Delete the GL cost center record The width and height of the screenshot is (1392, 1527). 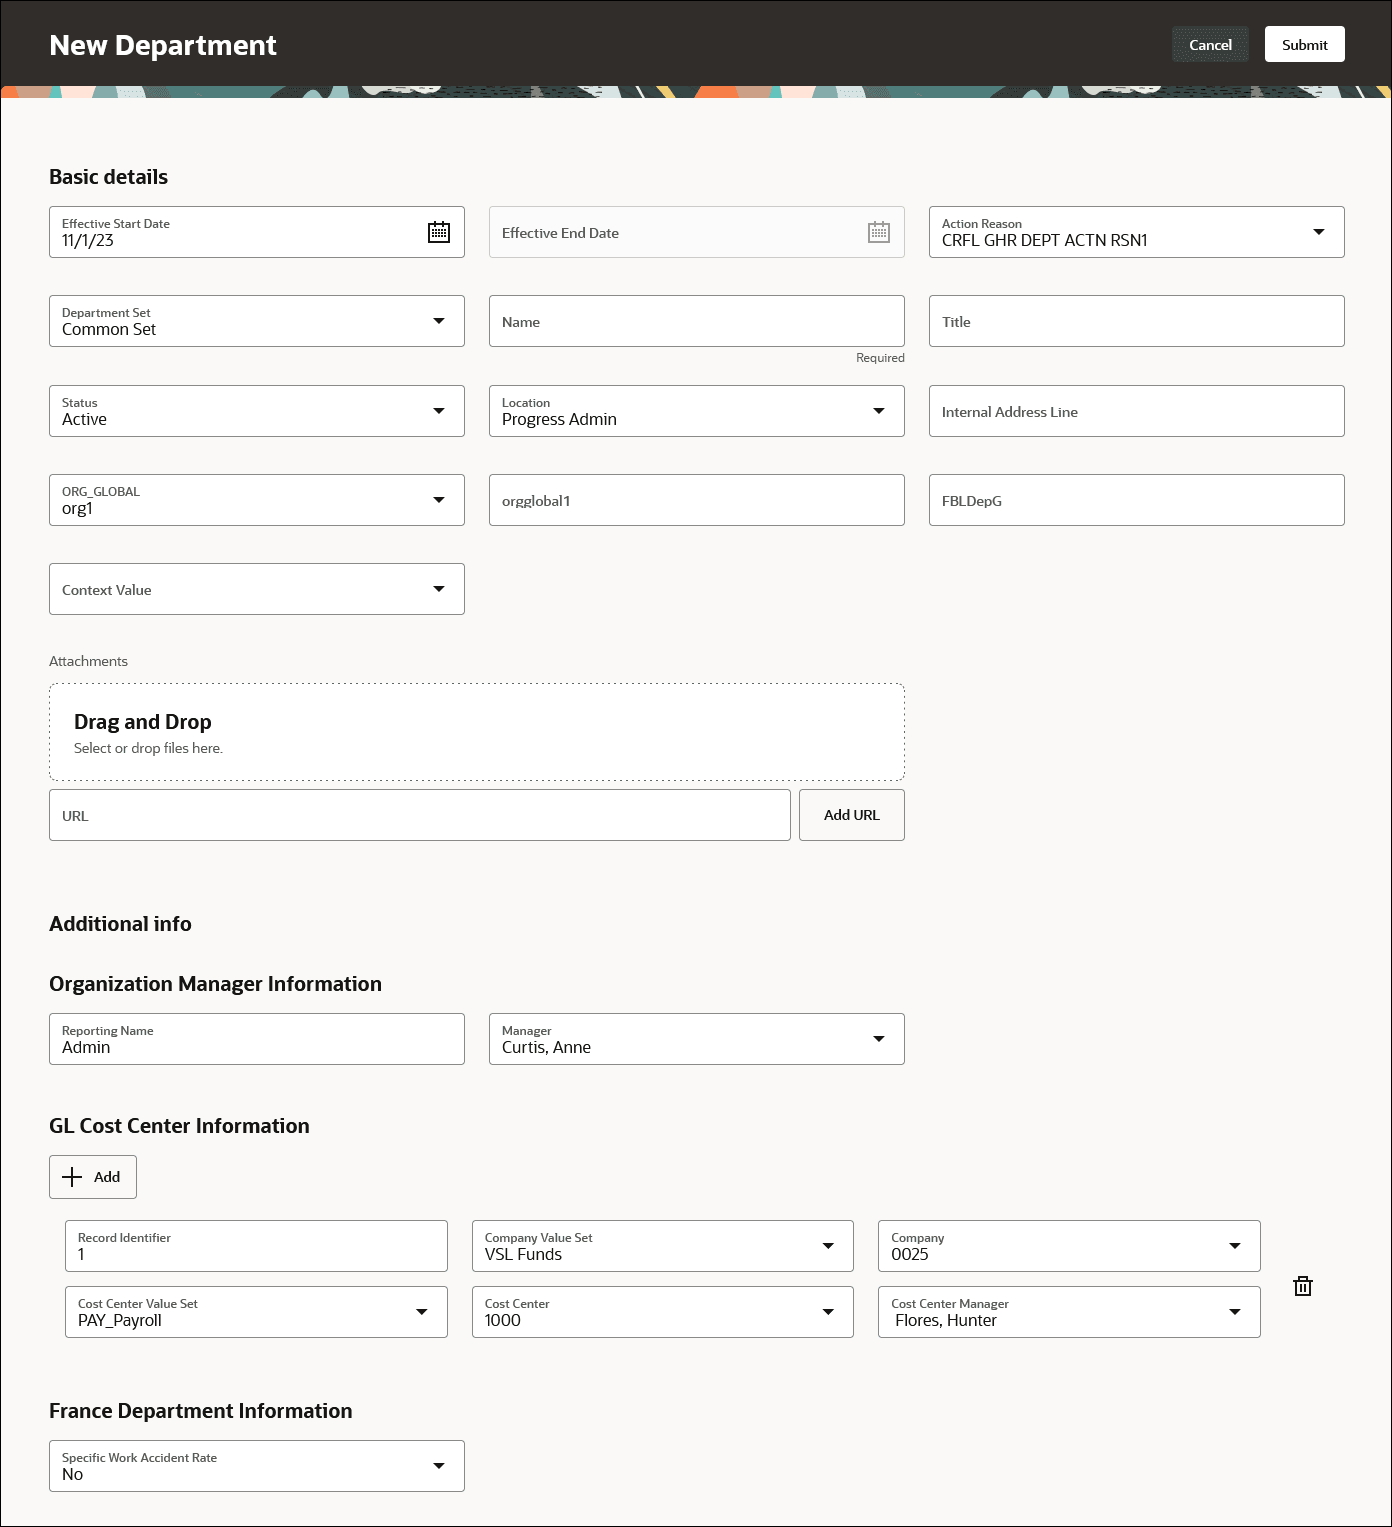(x=1302, y=1286)
